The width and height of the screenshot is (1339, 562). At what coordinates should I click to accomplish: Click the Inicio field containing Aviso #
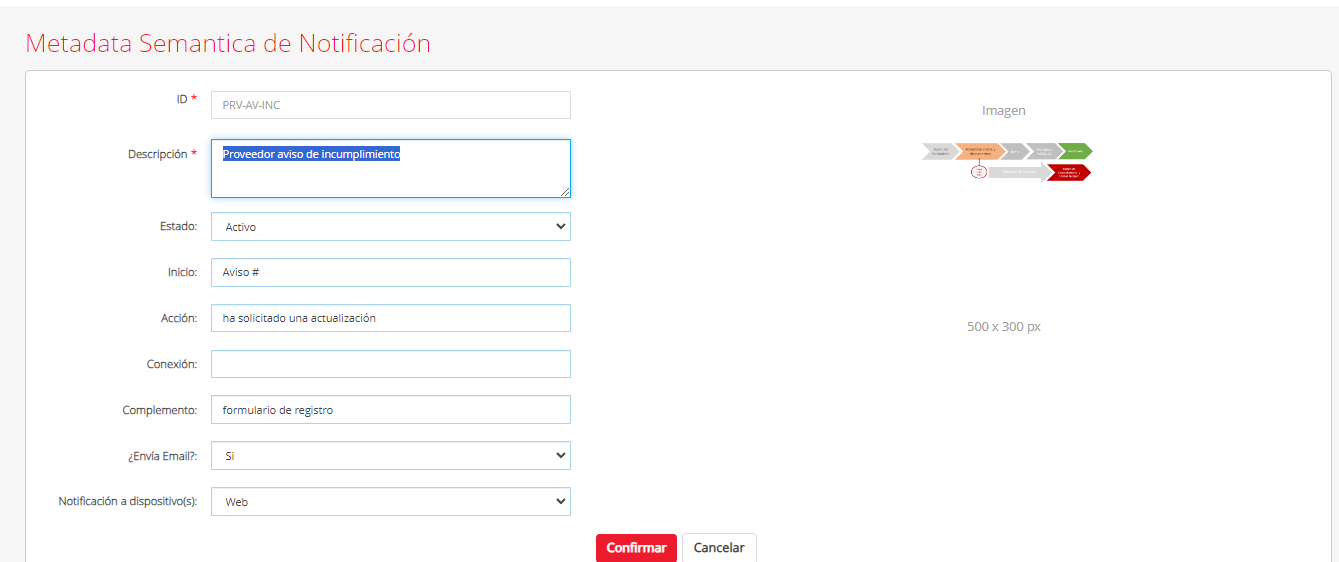pyautogui.click(x=390, y=273)
